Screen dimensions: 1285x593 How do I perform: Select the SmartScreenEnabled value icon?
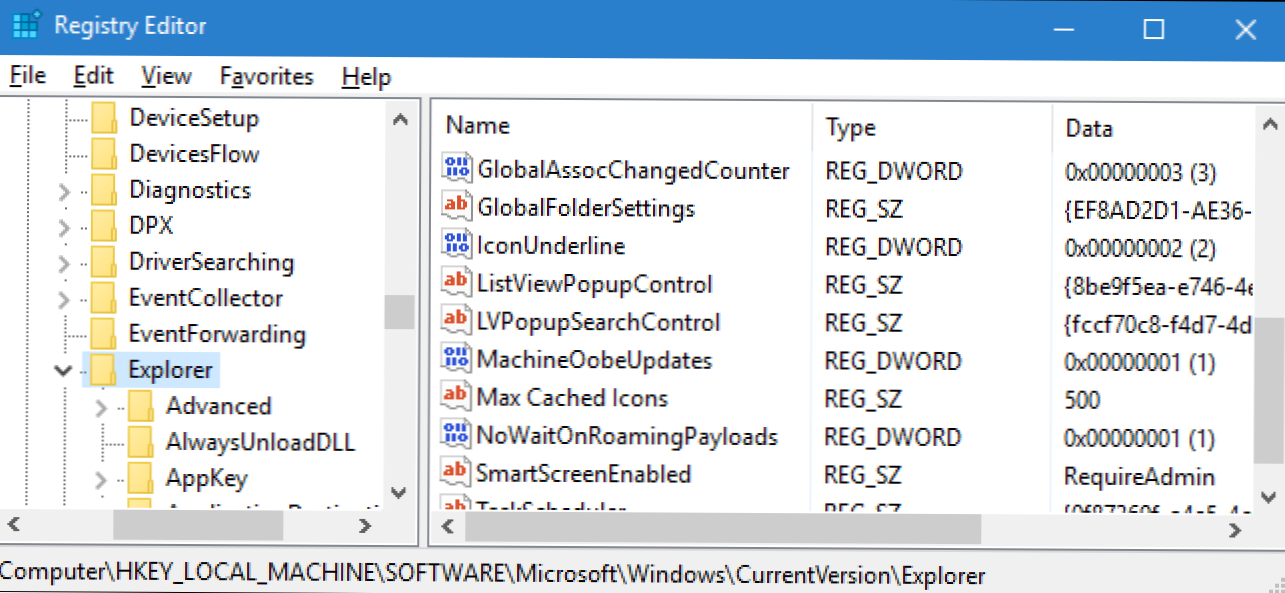click(456, 473)
